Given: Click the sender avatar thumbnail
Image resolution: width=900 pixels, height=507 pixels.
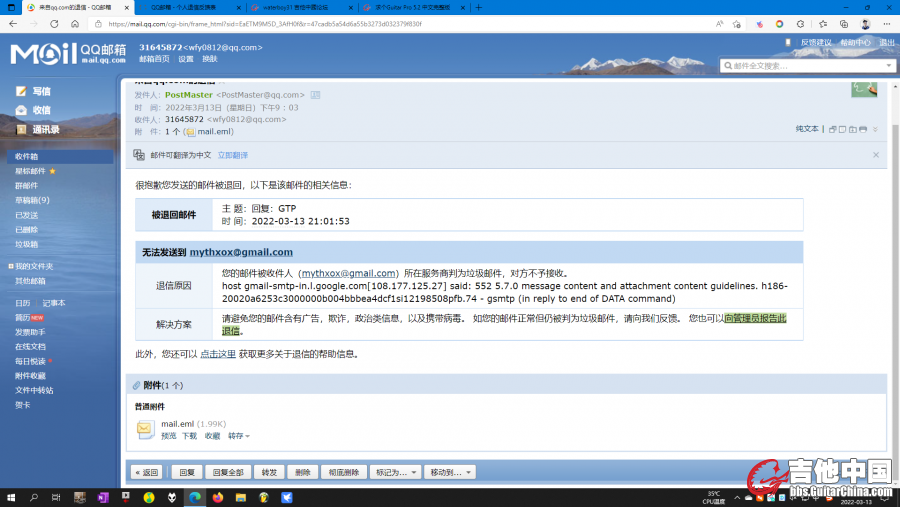Looking at the screenshot, I should (x=864, y=90).
